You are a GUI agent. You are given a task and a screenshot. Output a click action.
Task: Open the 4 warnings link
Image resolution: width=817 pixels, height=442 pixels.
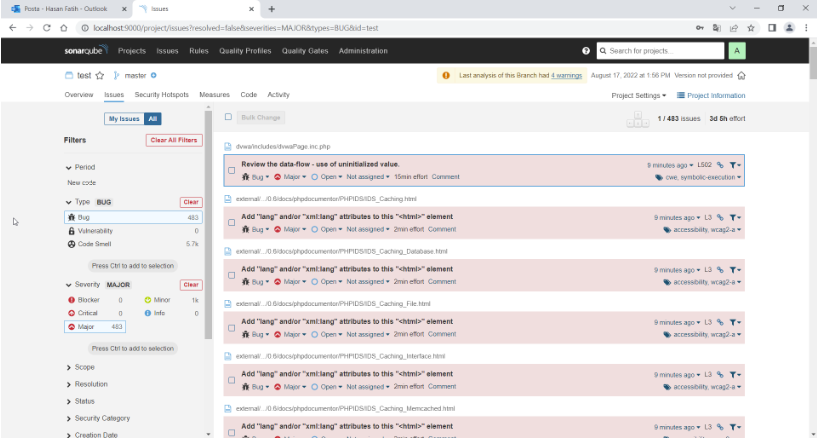pos(566,75)
